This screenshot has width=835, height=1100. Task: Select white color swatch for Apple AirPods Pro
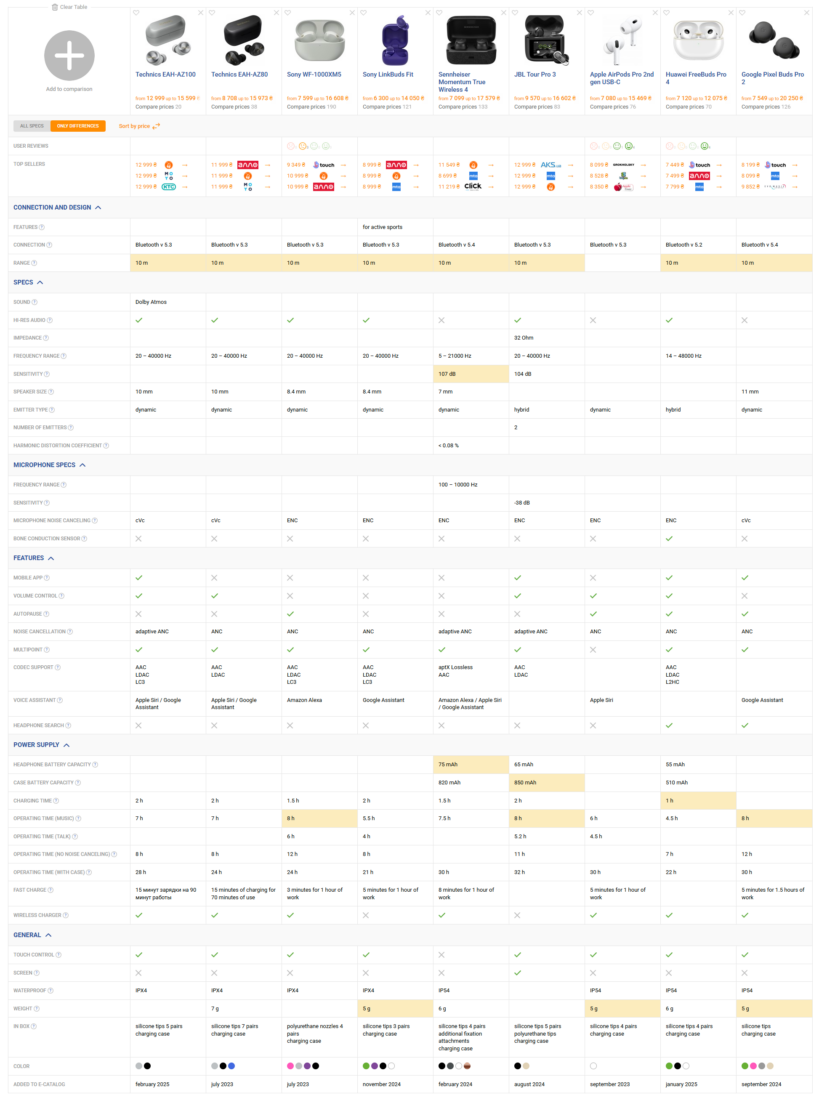[x=594, y=1066]
